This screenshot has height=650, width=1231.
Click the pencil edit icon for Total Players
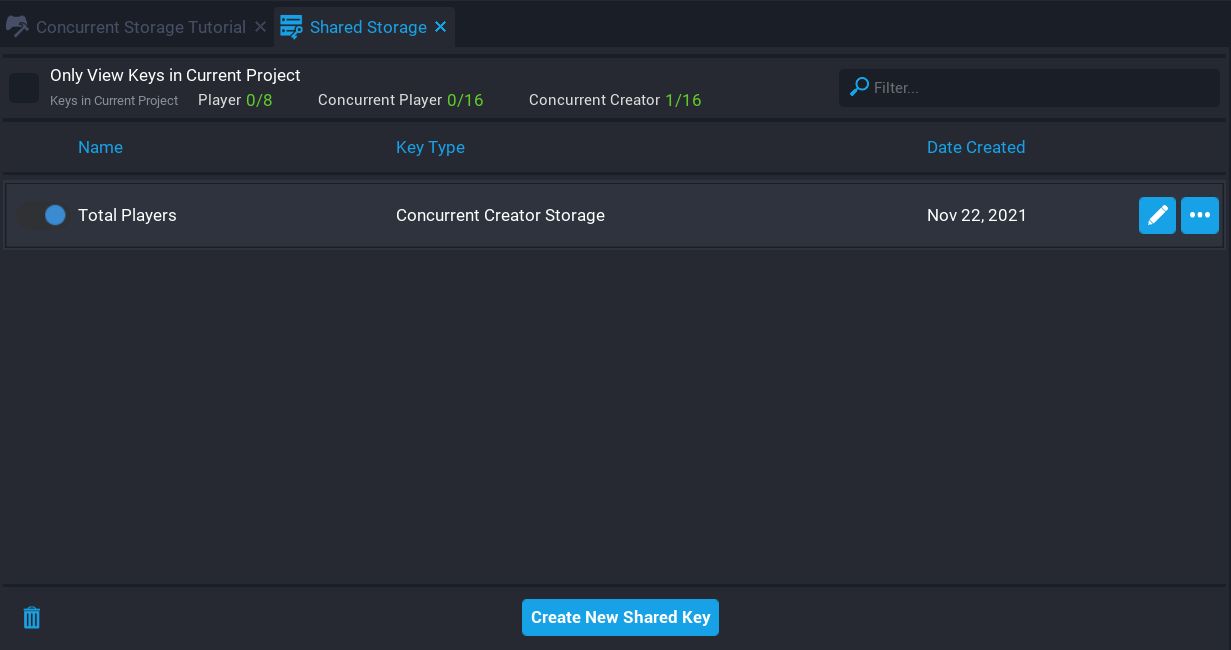click(1157, 215)
